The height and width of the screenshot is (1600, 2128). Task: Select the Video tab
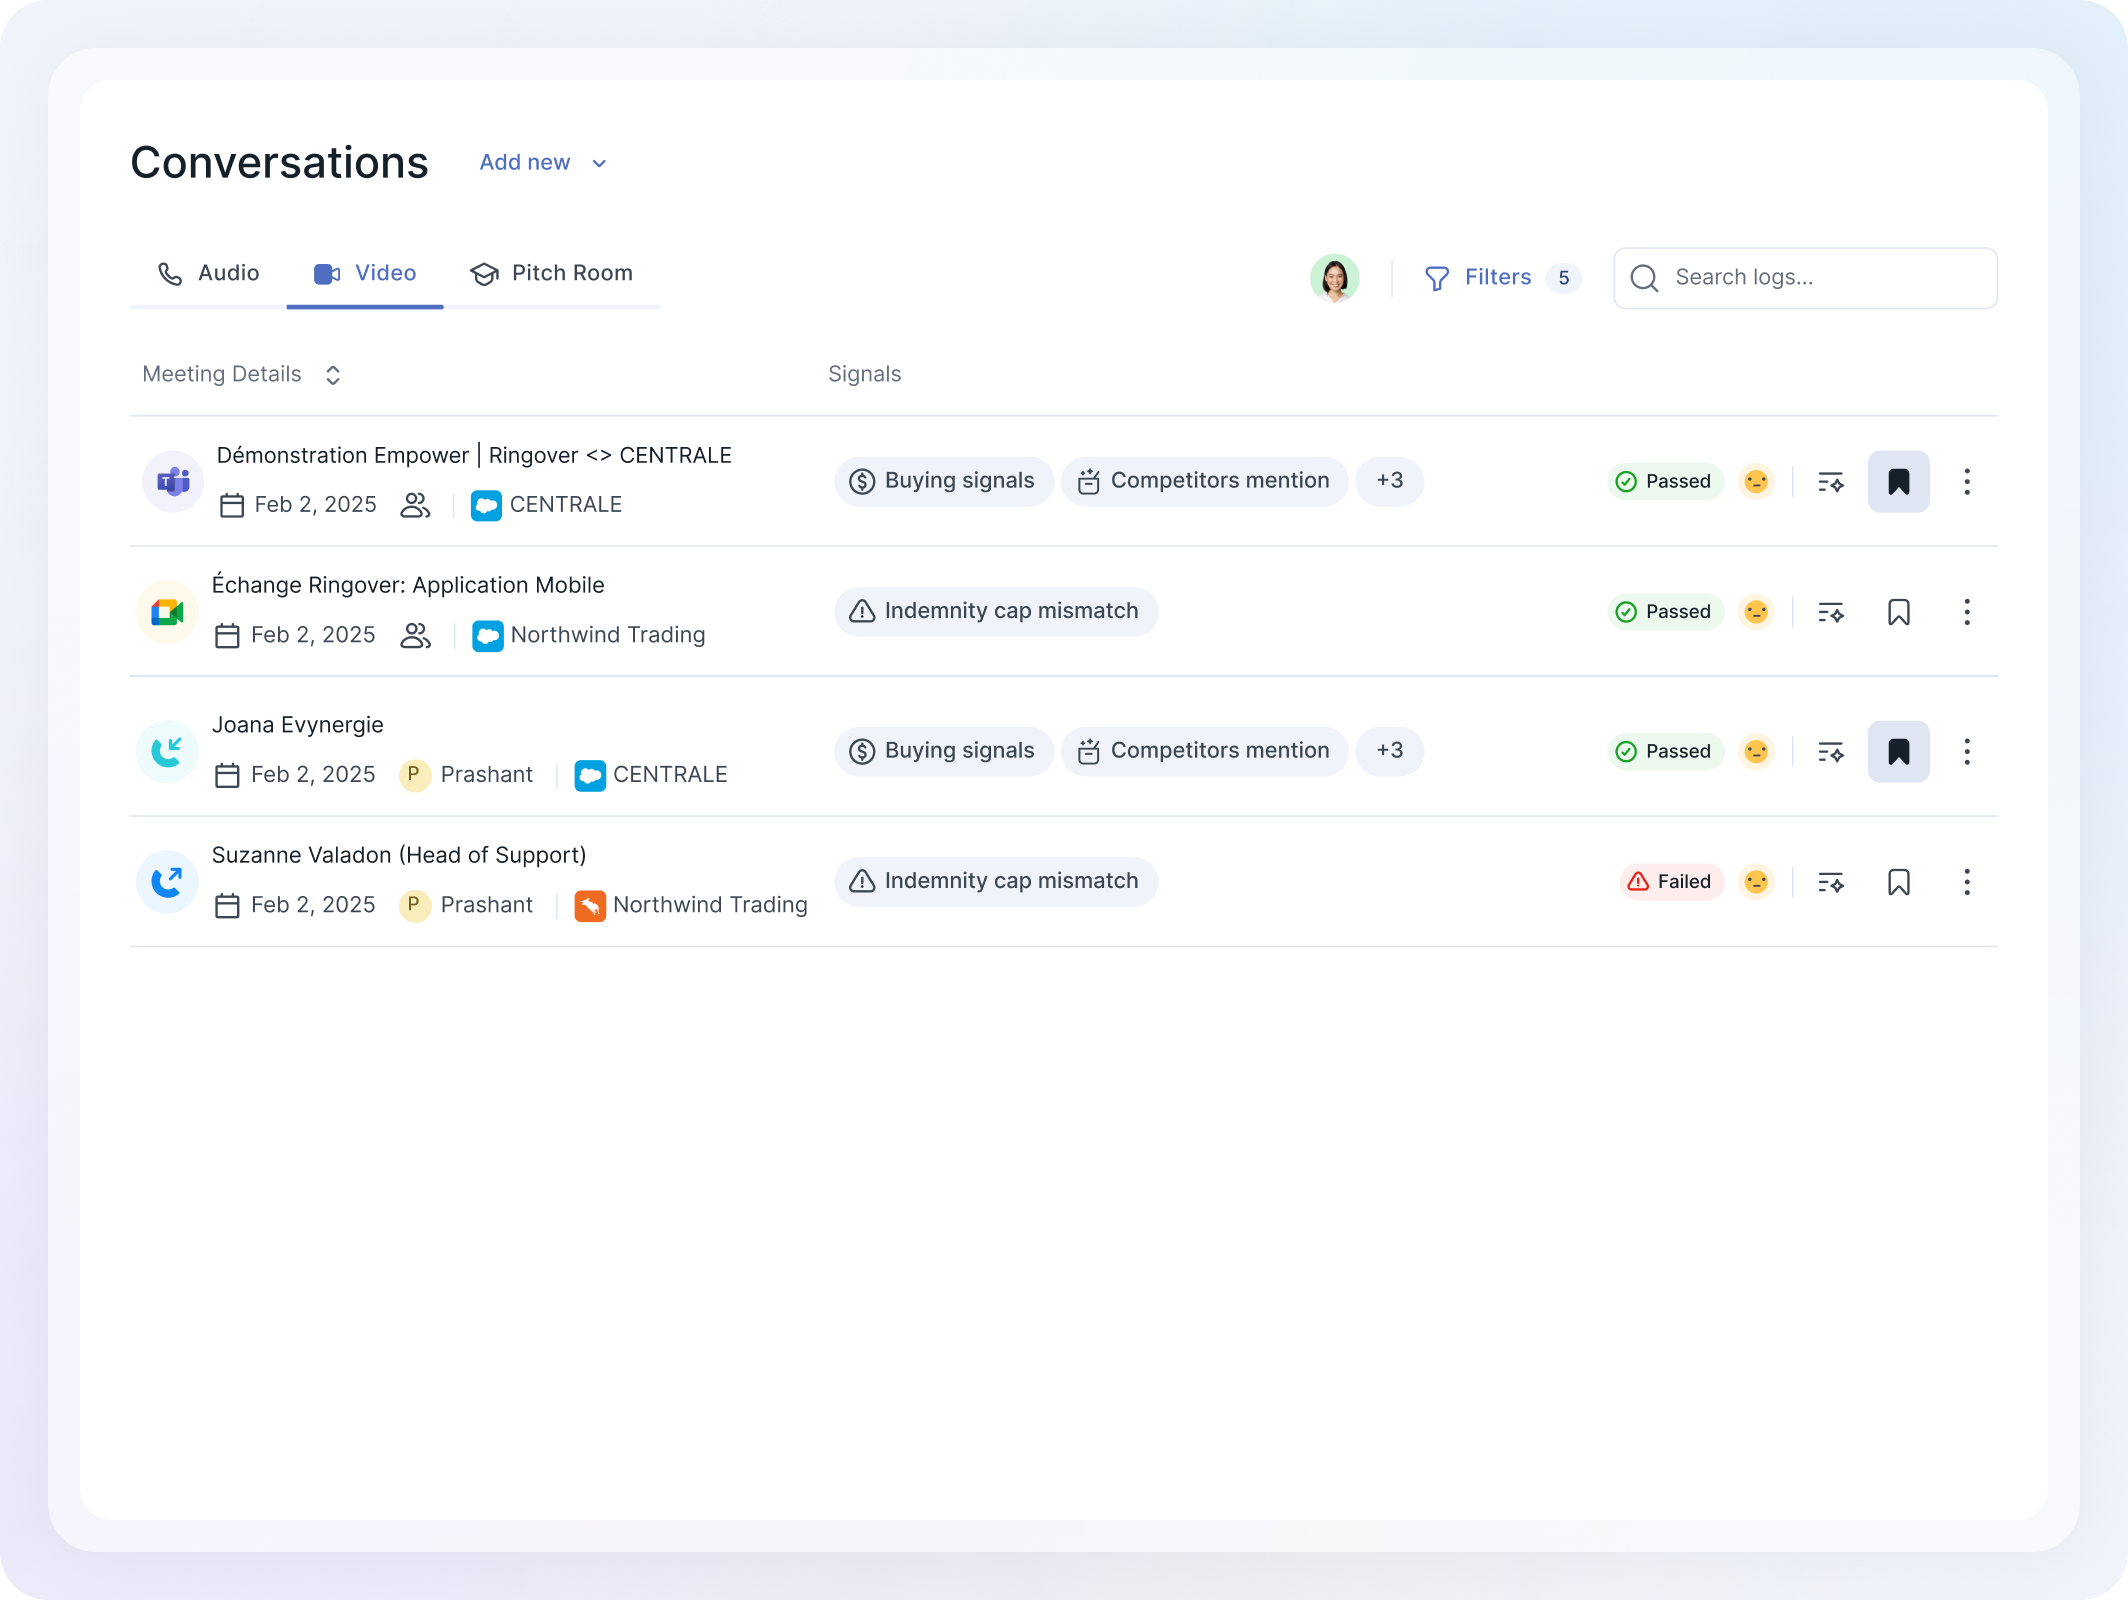click(x=365, y=273)
